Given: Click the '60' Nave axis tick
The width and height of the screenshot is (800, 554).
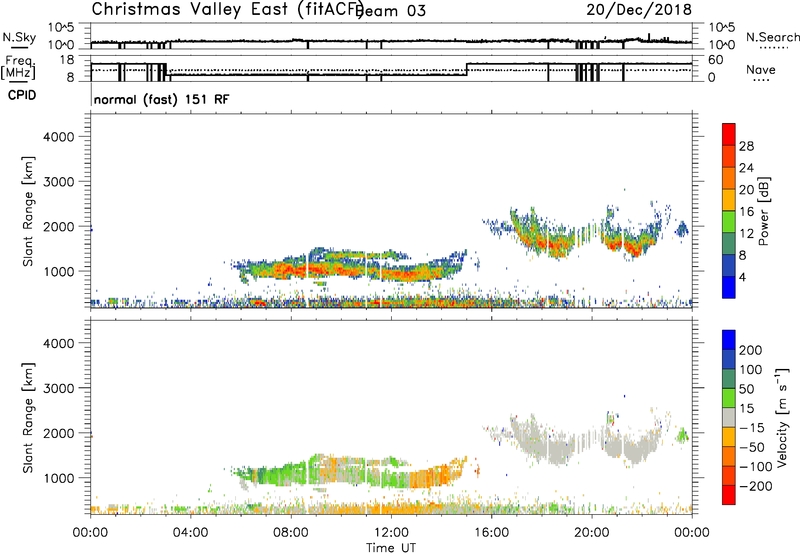Looking at the screenshot, I should (715, 60).
